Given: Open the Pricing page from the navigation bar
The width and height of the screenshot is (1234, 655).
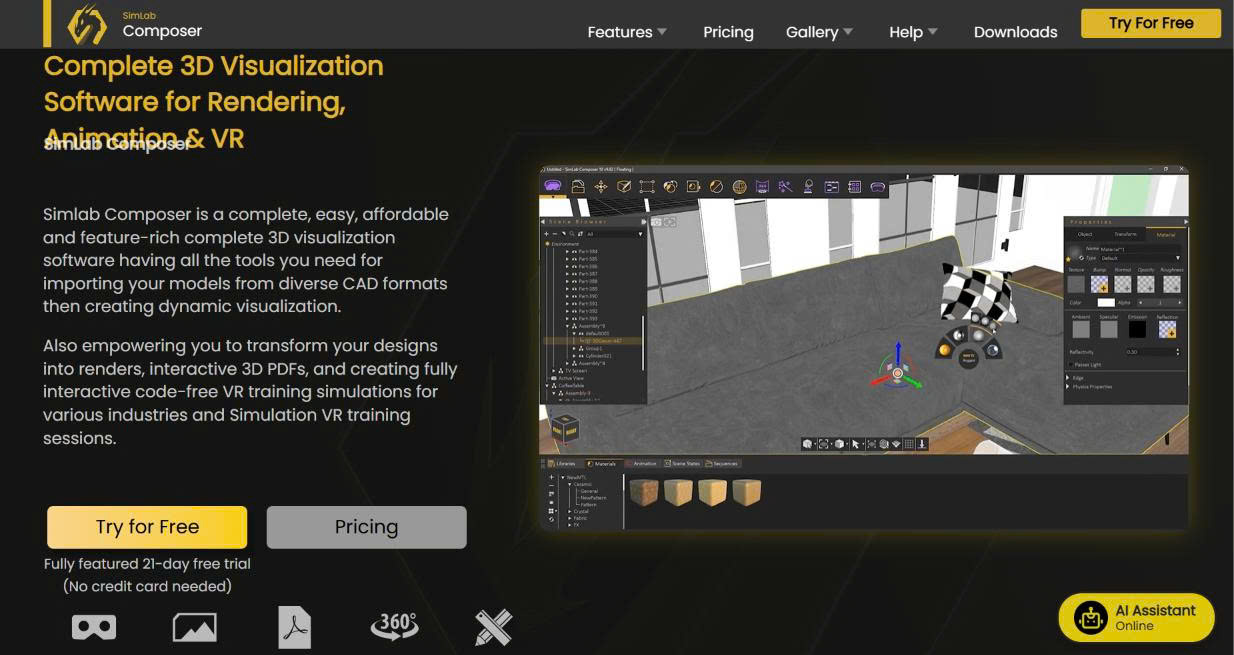Looking at the screenshot, I should 728,32.
